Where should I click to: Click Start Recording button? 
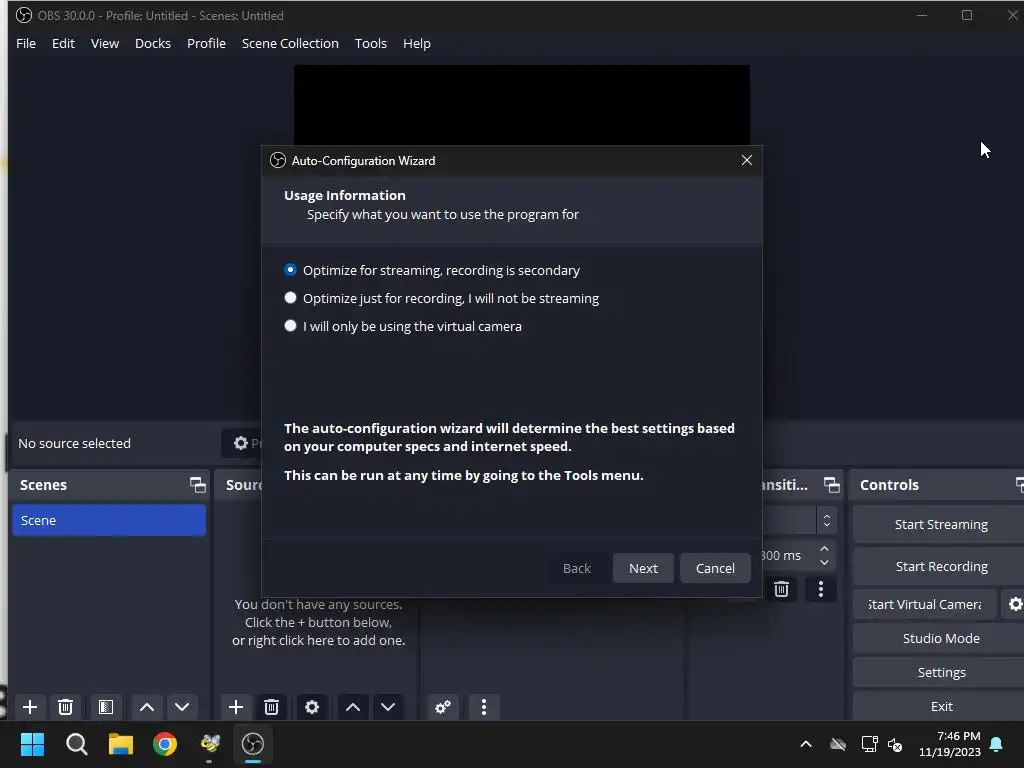tap(940, 566)
